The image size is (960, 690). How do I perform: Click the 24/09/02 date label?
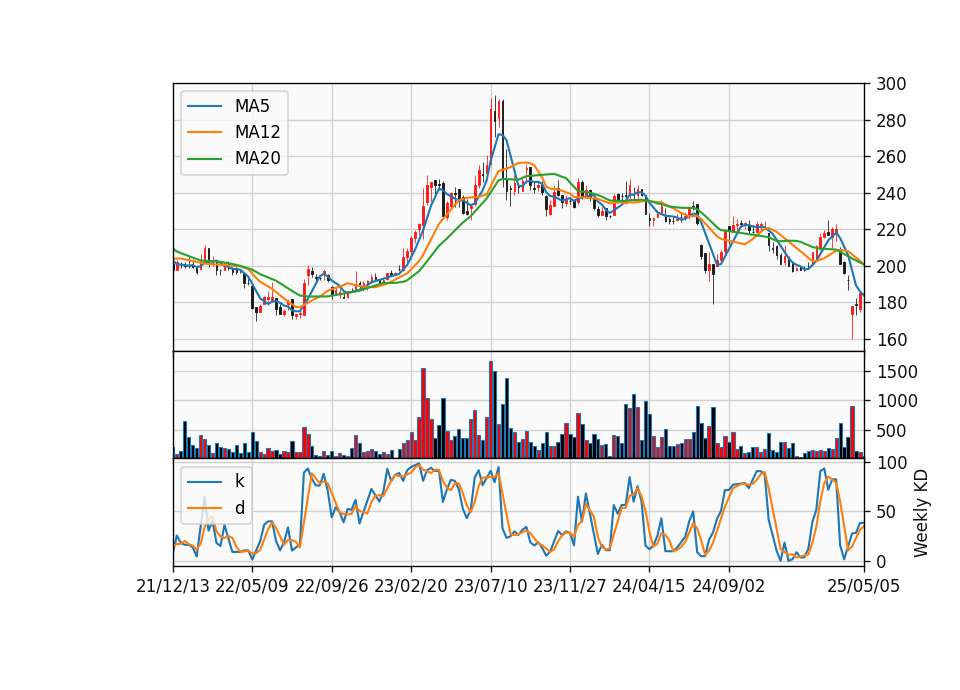pos(729,586)
